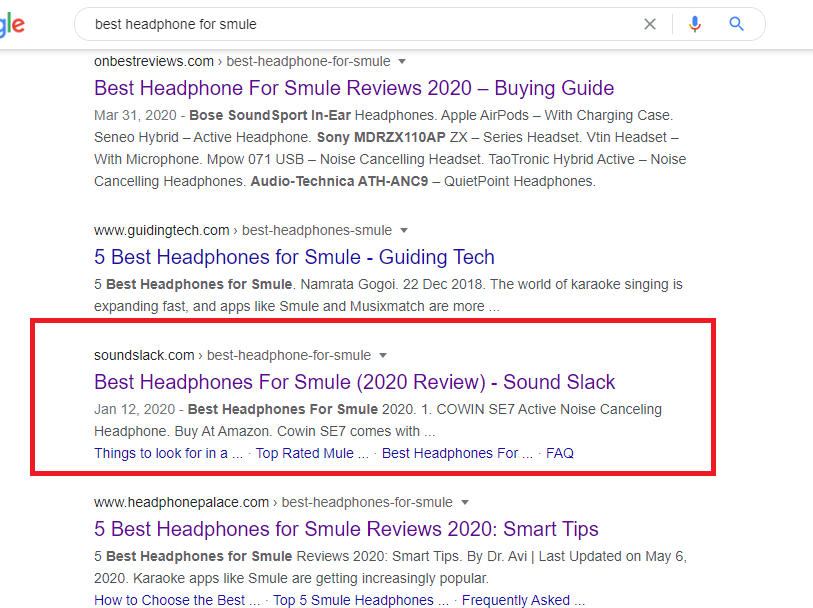Click the www.headphonepalace.com breadcrumb URL
Image resolution: width=813 pixels, height=608 pixels.
tap(273, 502)
